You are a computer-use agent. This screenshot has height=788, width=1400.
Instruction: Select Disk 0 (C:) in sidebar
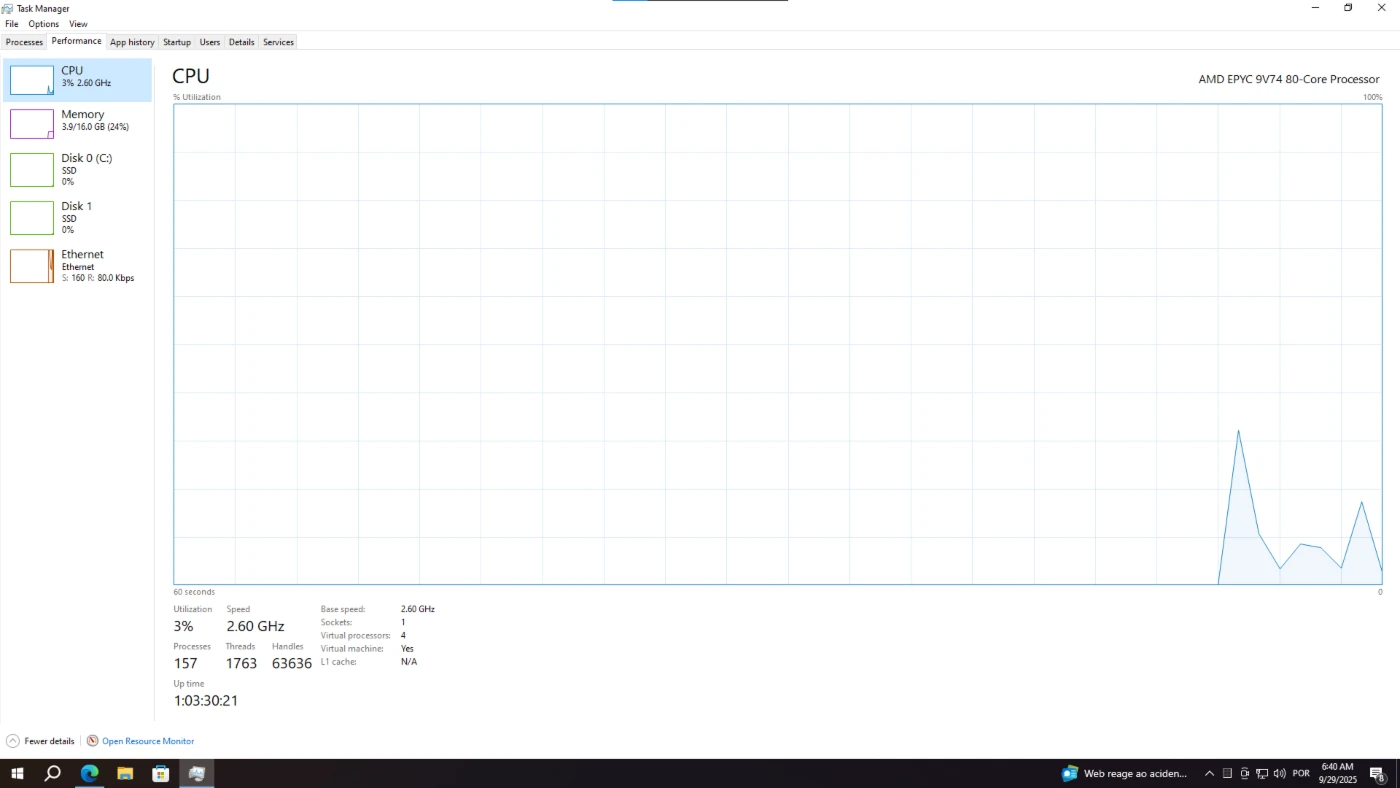32,170
